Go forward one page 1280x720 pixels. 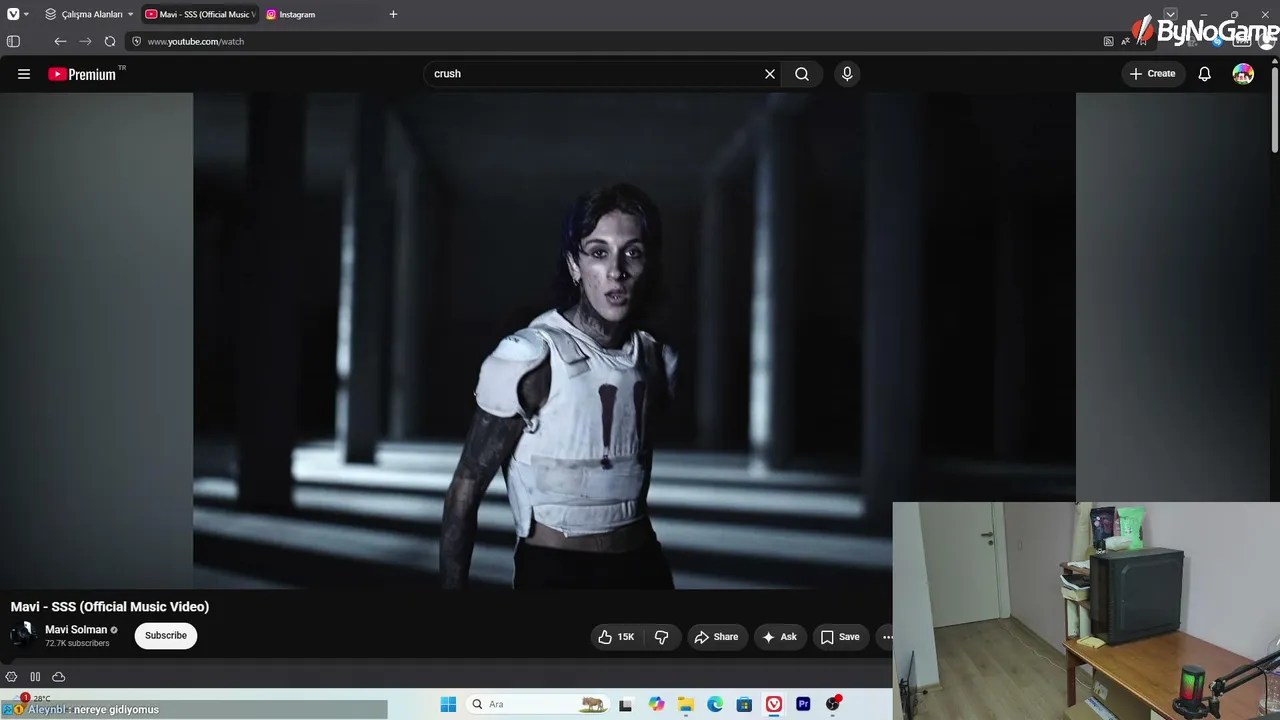[x=85, y=42]
